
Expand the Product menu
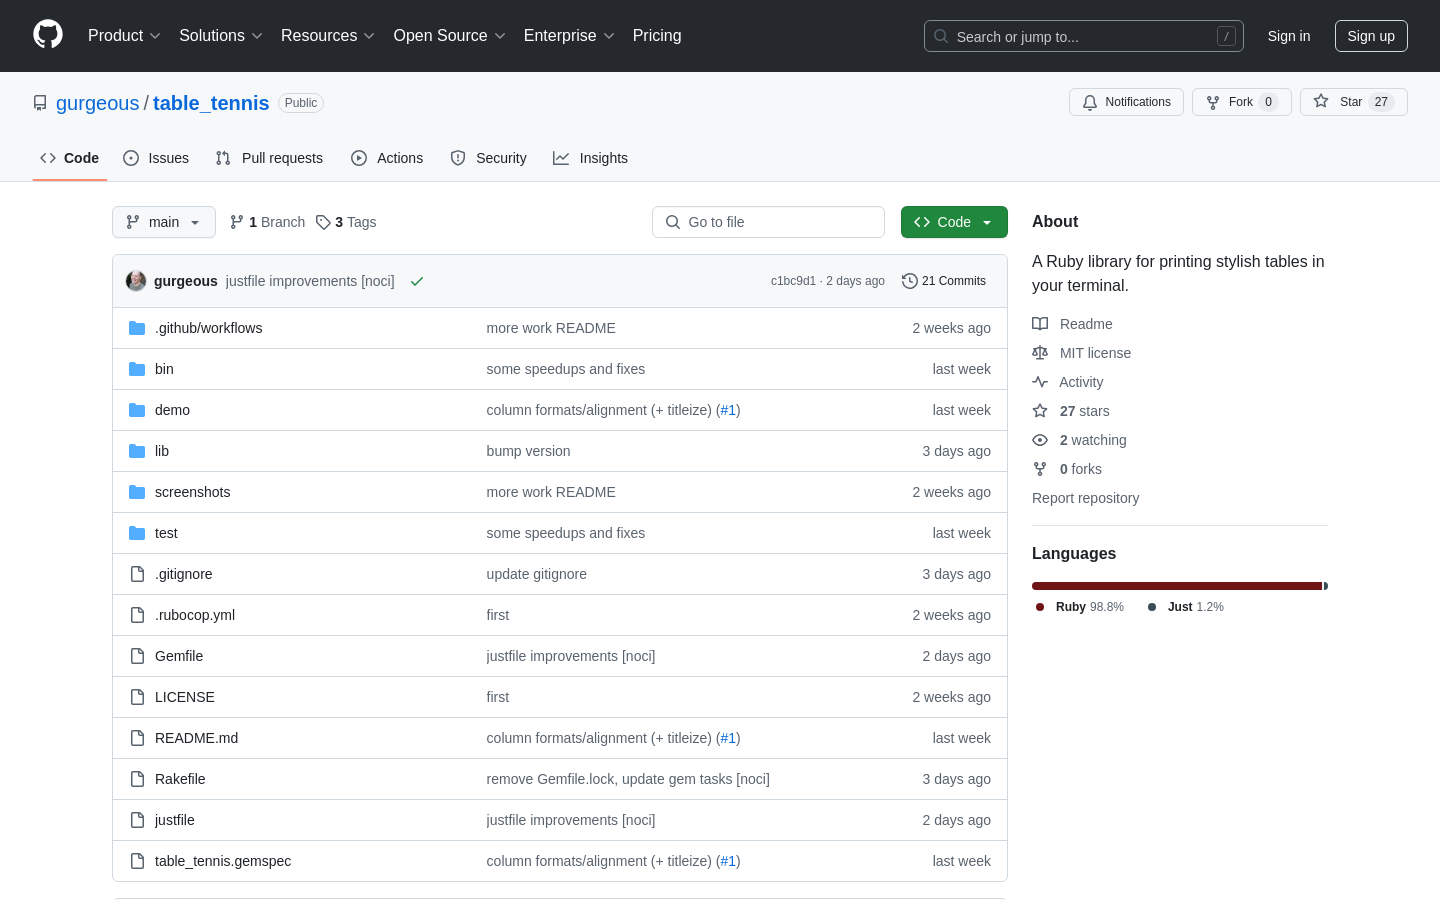tap(124, 36)
